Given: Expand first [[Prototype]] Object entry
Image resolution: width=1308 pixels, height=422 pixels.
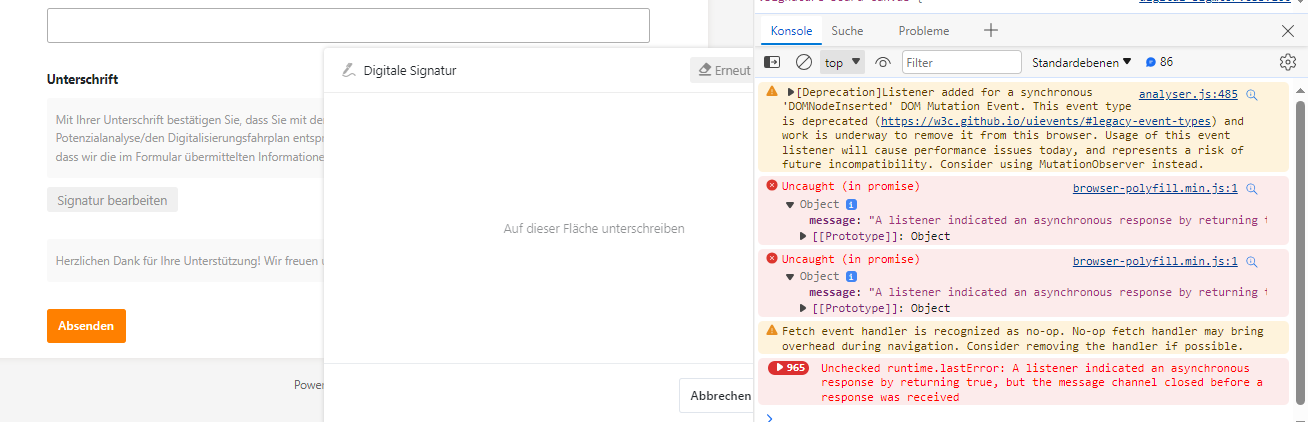Looking at the screenshot, I should [x=804, y=237].
